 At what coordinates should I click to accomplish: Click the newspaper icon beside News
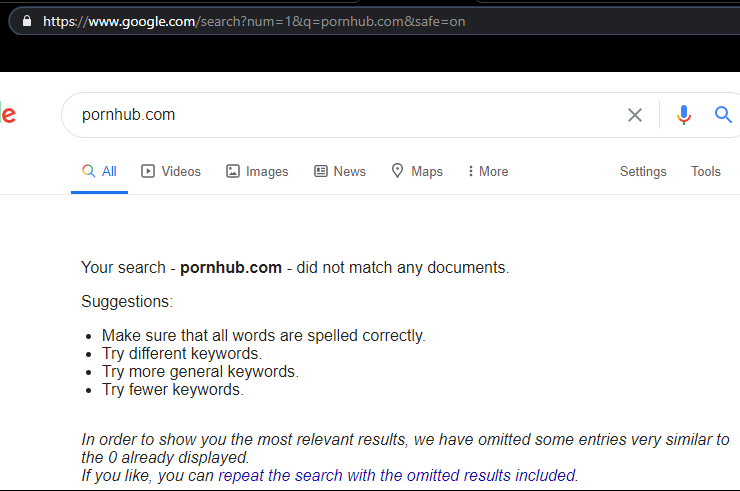tap(321, 171)
